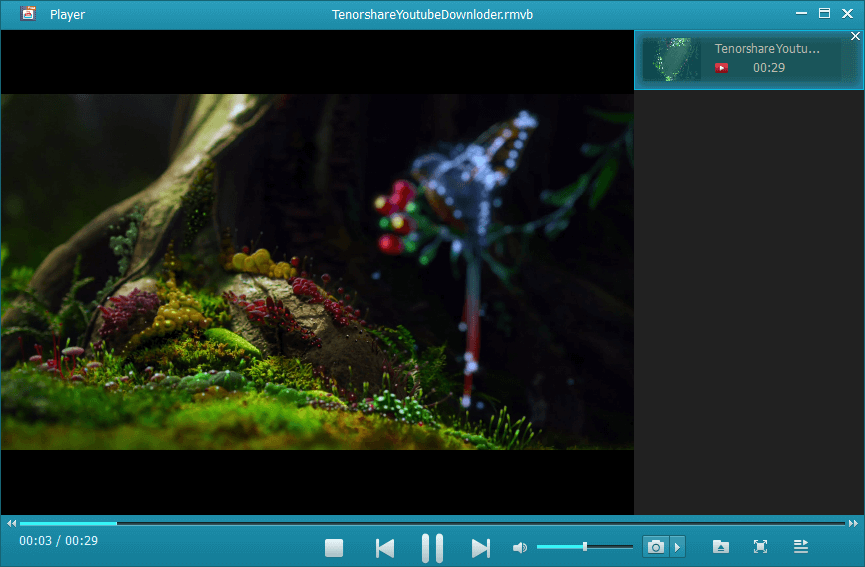Adjust the volume slider
Image resolution: width=865 pixels, height=567 pixels.
point(585,547)
